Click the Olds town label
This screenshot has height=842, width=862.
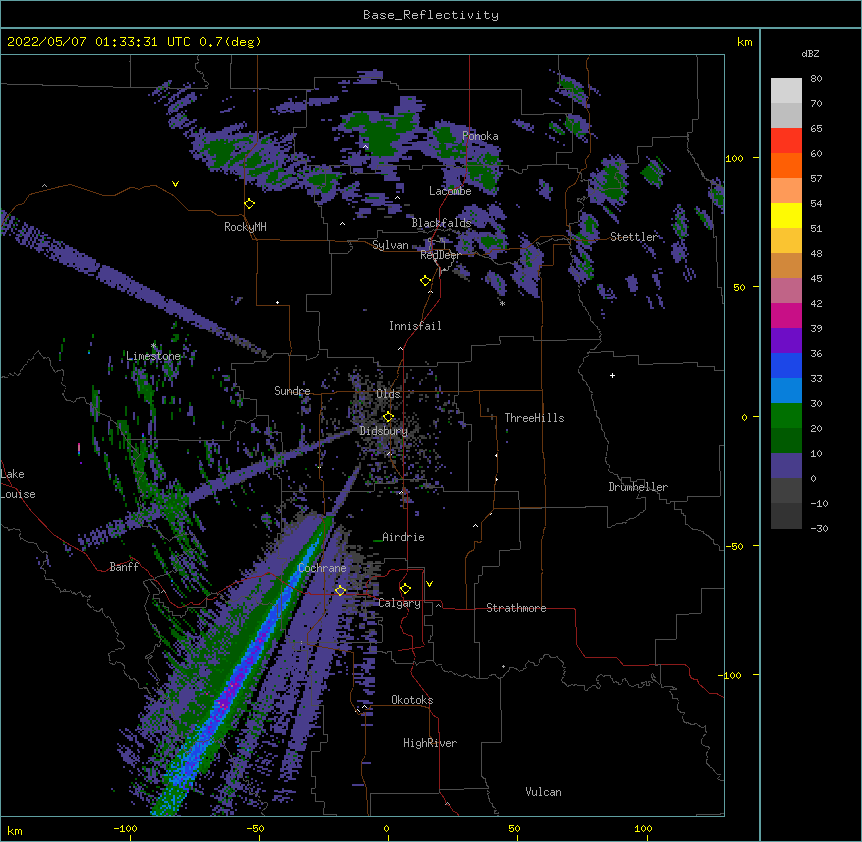tap(388, 394)
